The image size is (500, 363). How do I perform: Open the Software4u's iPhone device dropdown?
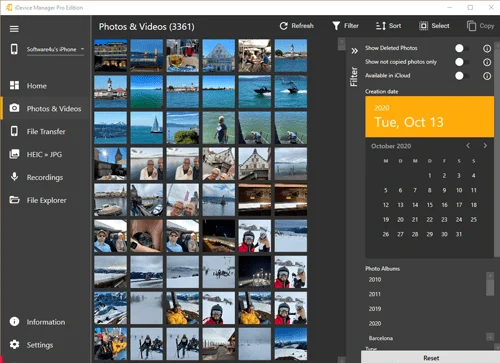coord(55,49)
